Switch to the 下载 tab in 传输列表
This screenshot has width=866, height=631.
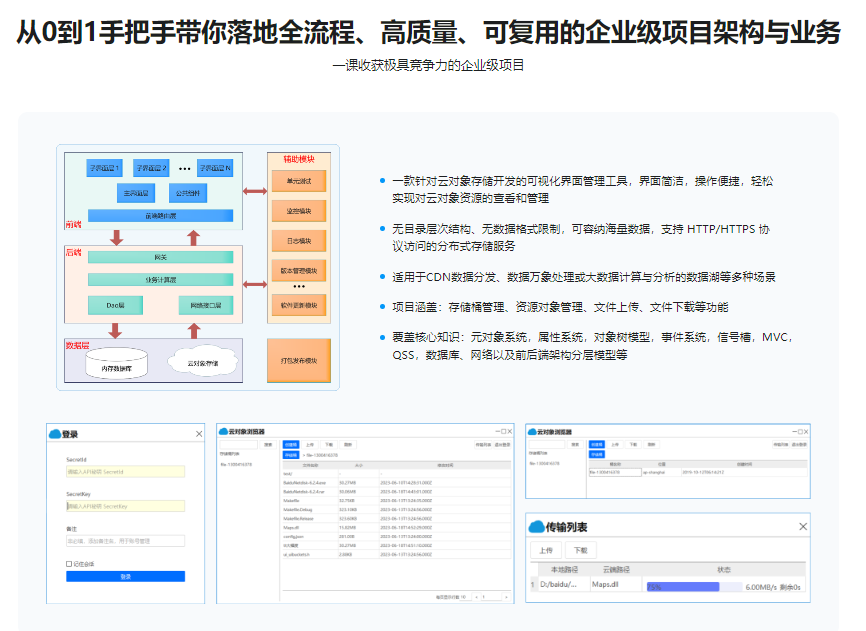pyautogui.click(x=582, y=550)
